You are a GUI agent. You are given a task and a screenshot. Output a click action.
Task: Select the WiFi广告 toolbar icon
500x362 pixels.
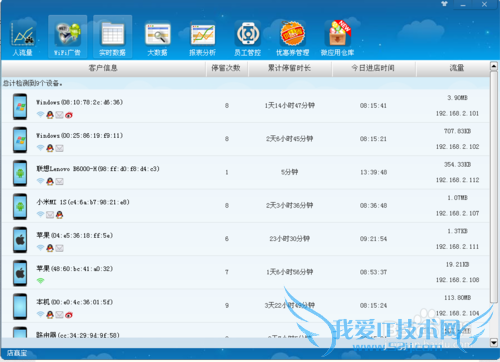point(68,37)
